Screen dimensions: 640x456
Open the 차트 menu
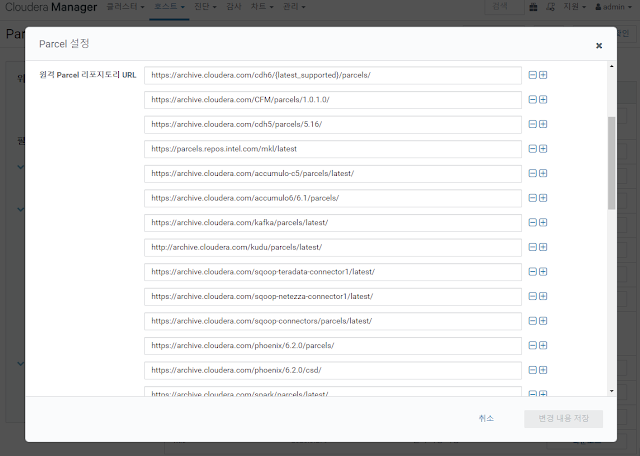[x=262, y=7]
